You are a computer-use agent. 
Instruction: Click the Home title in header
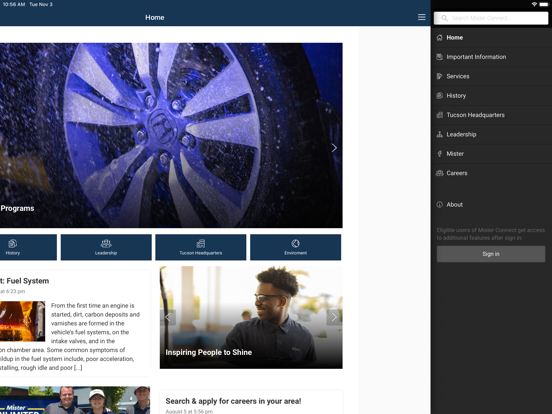155,17
